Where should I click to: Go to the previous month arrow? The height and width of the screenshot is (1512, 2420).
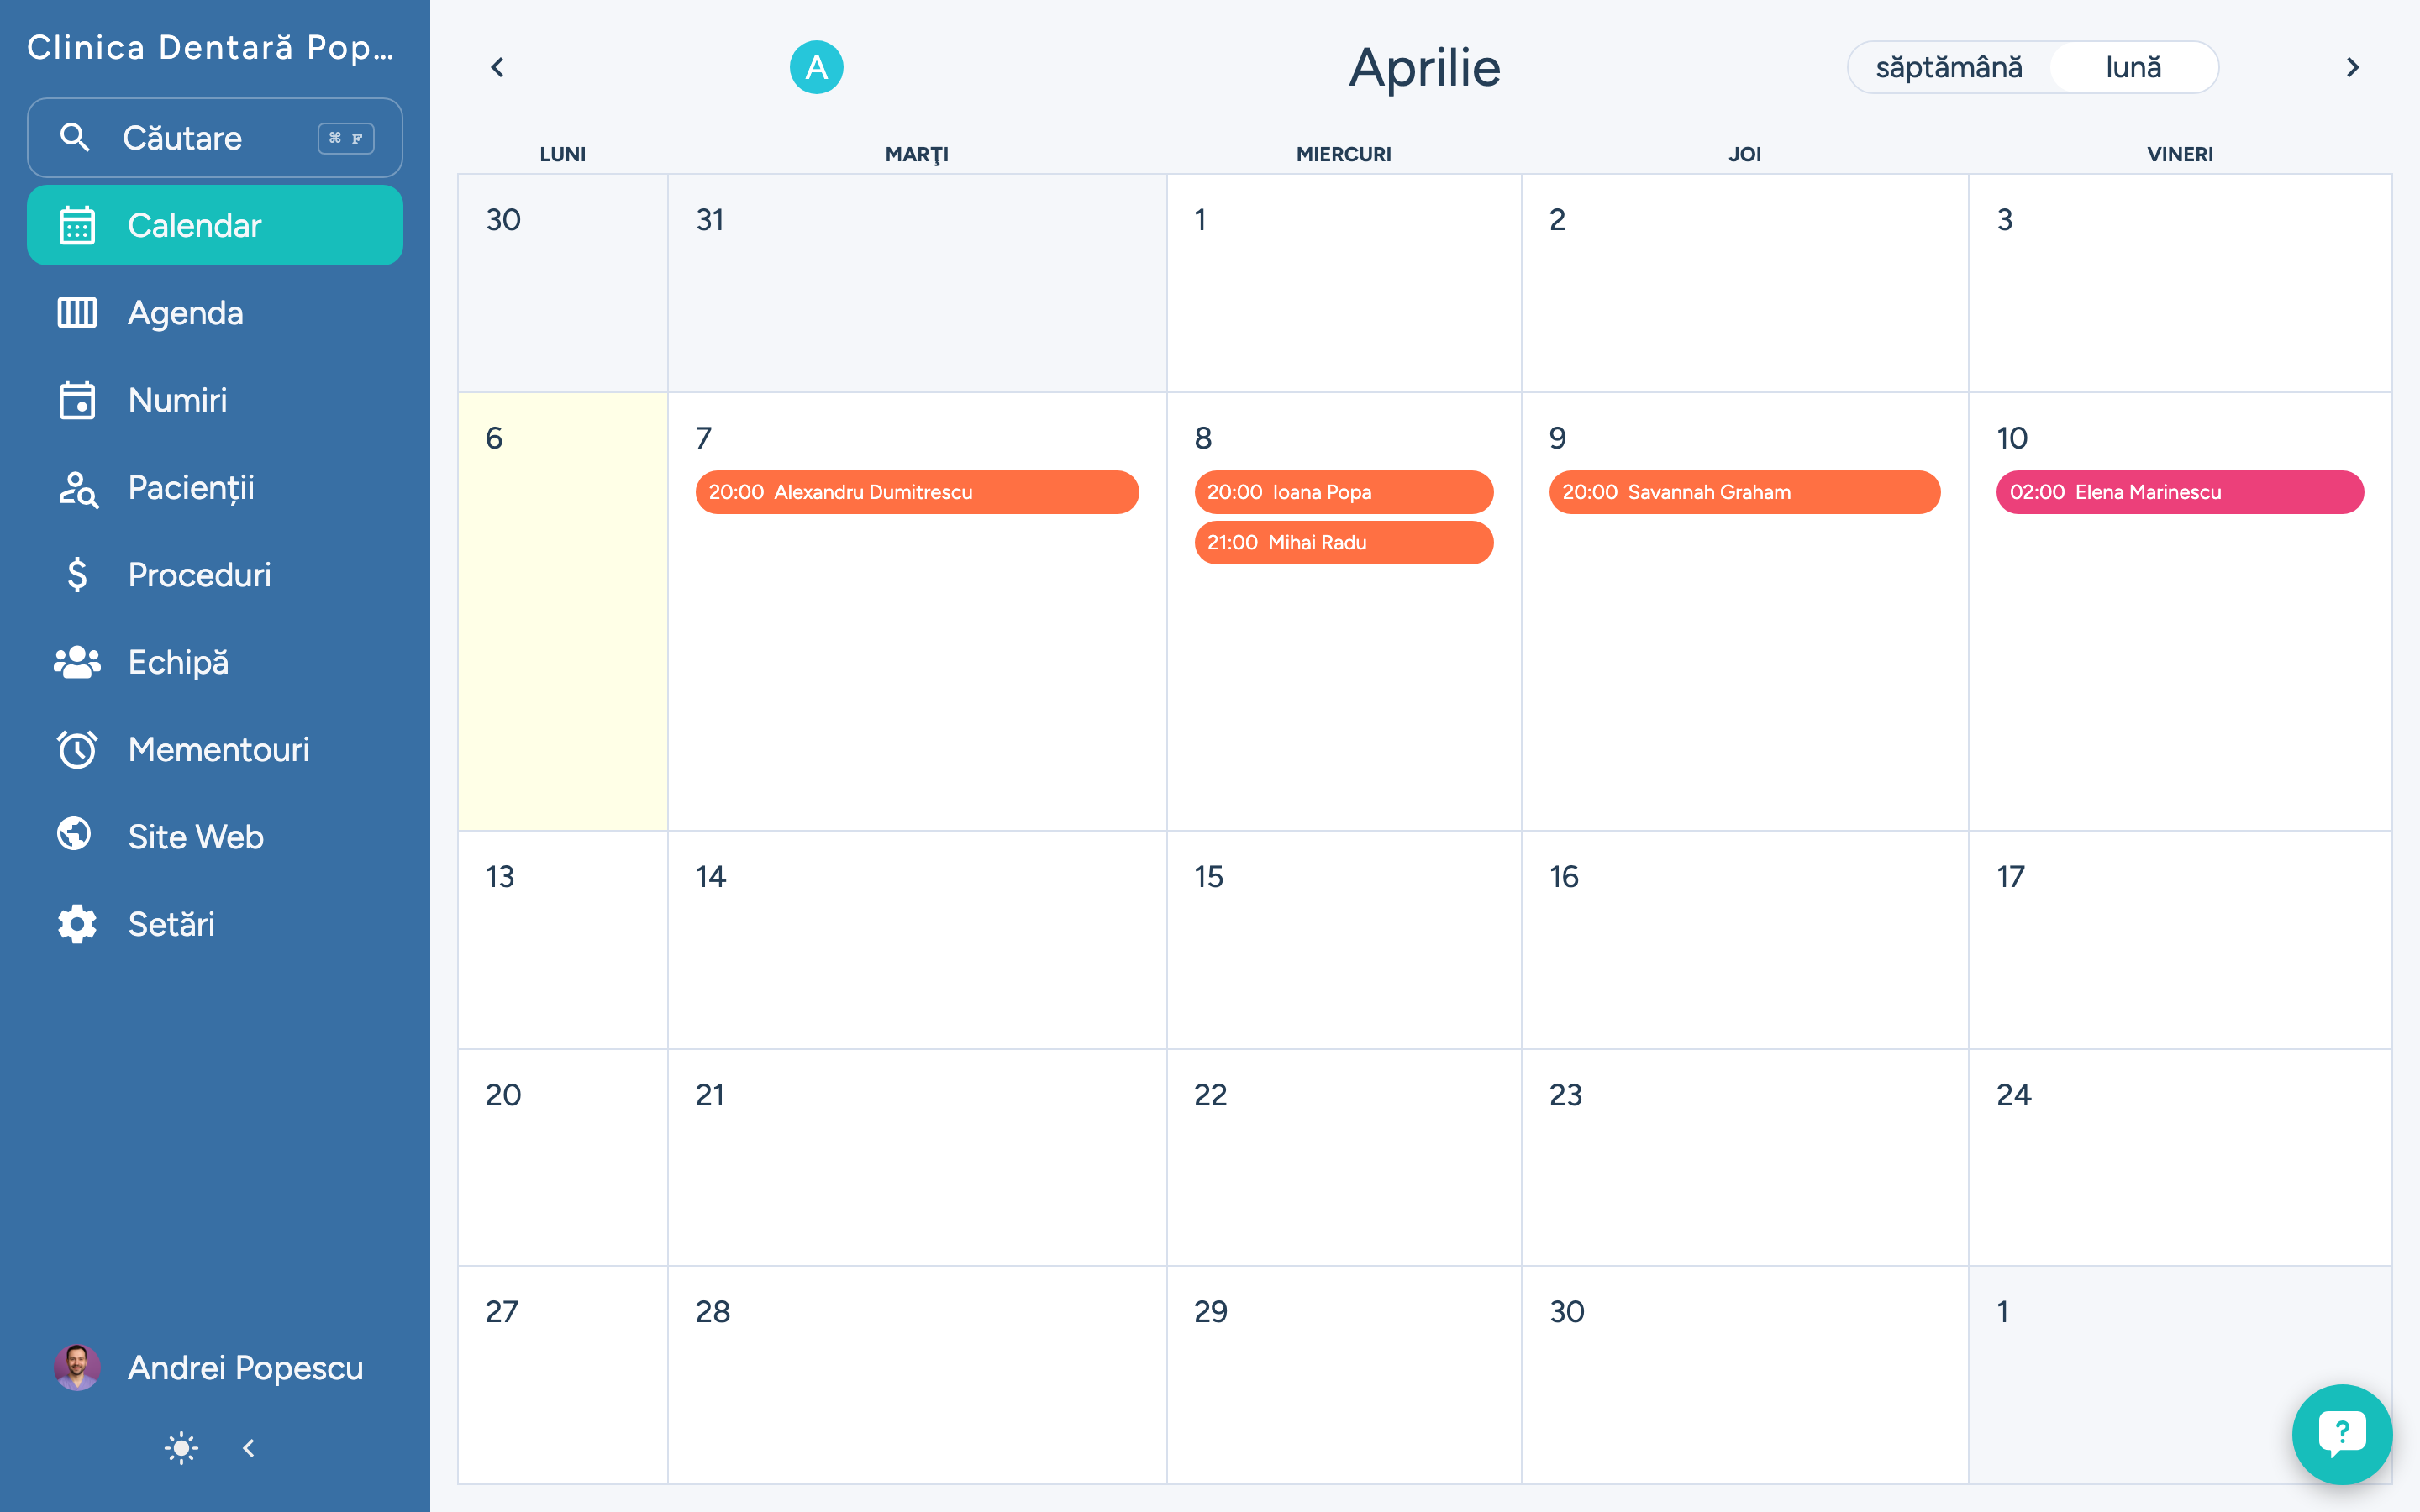tap(497, 68)
